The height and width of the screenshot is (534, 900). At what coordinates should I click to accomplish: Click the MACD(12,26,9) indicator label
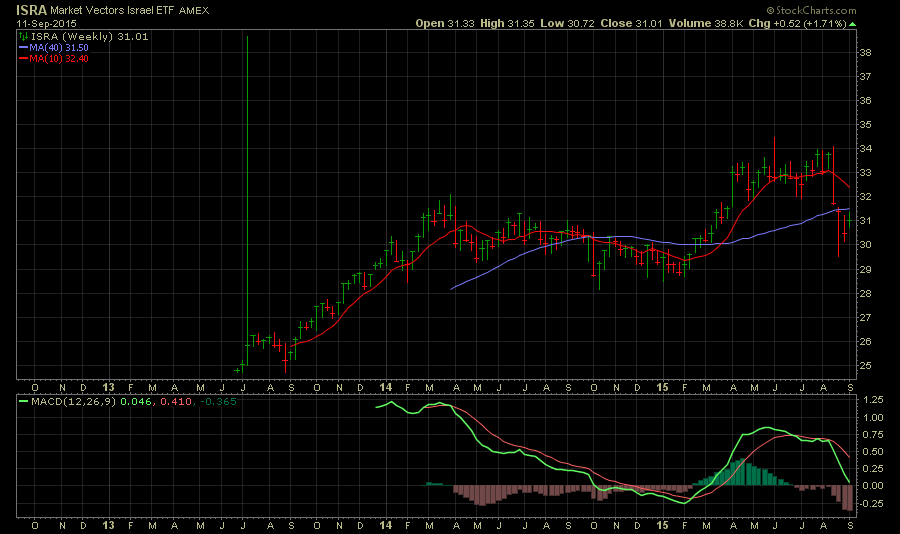73,401
